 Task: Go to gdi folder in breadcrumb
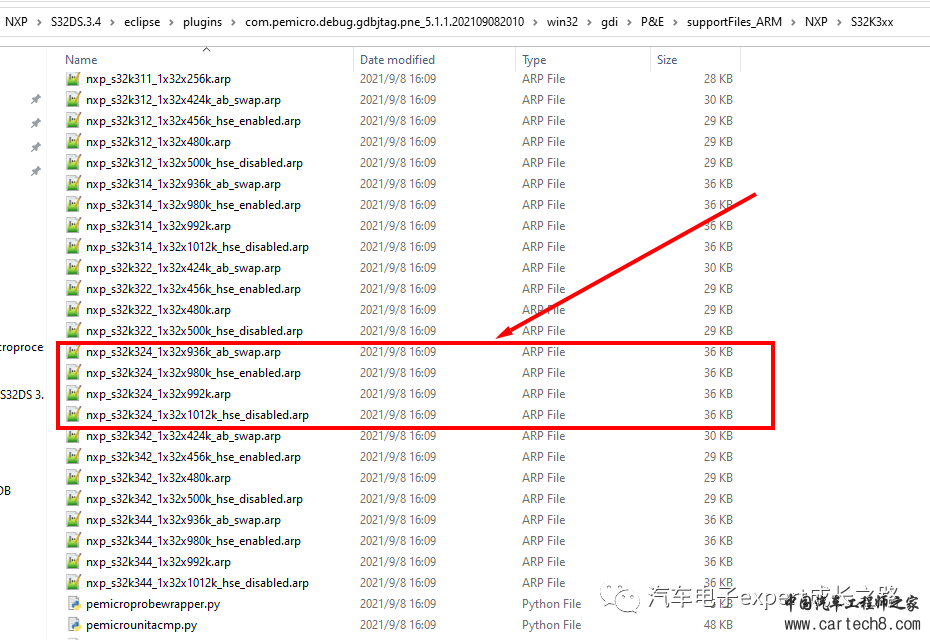click(x=609, y=22)
